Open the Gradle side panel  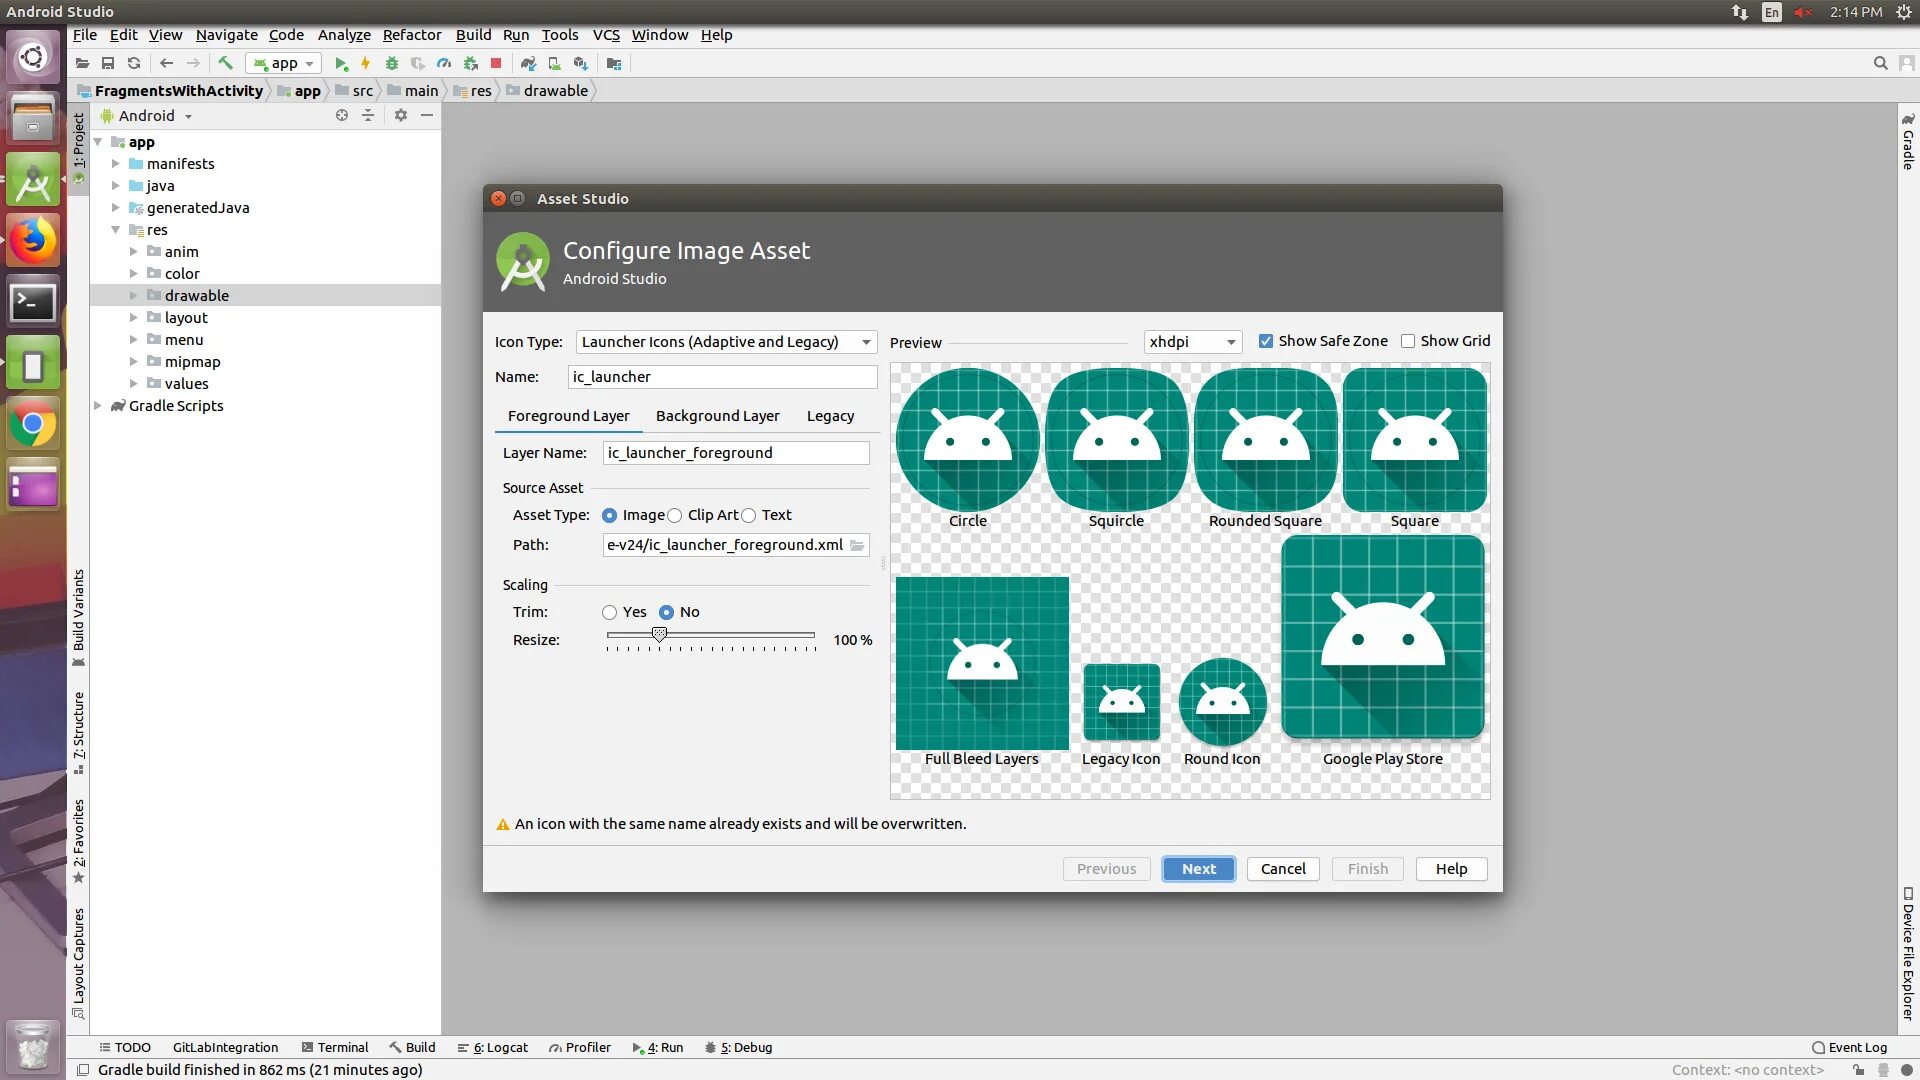click(x=1908, y=142)
